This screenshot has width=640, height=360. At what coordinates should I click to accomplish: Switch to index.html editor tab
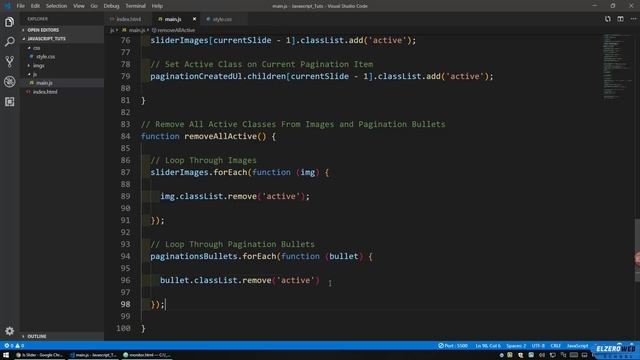pos(128,19)
